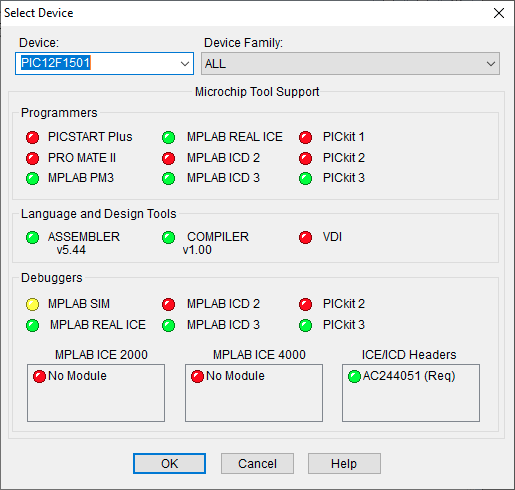Close the Select Device dialog
Image resolution: width=515 pixels, height=490 pixels.
499,13
